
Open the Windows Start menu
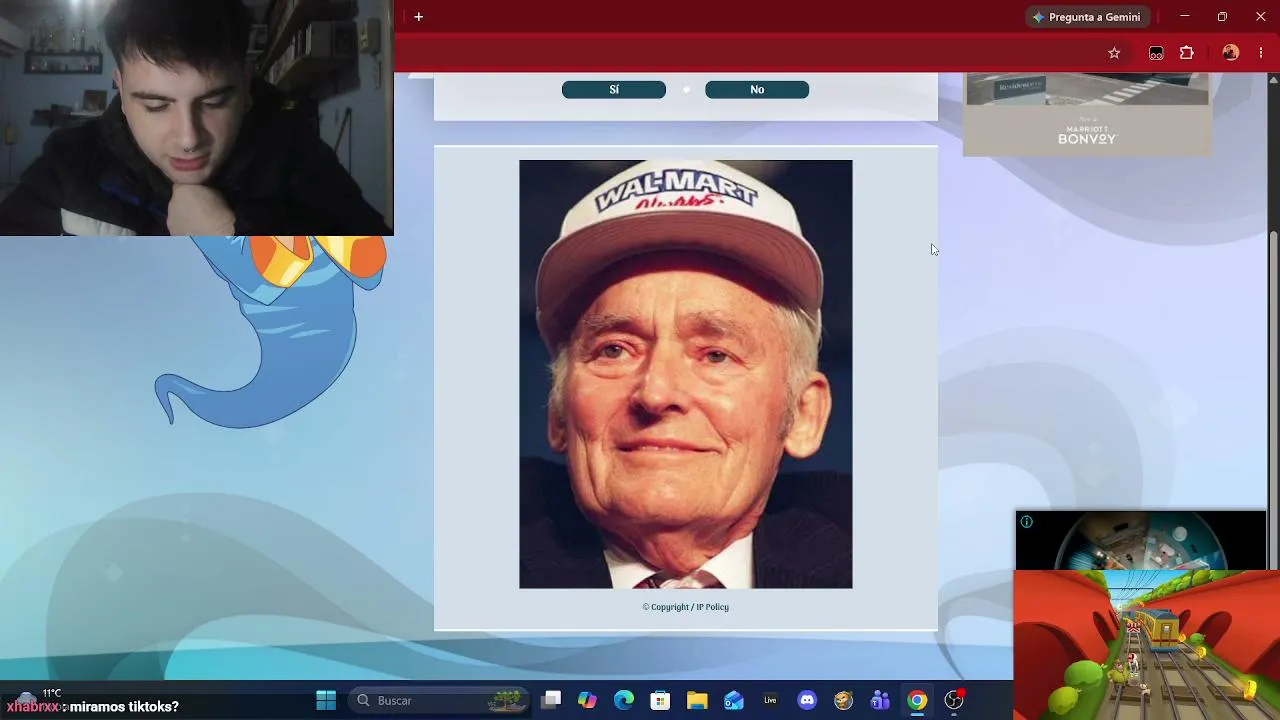326,700
